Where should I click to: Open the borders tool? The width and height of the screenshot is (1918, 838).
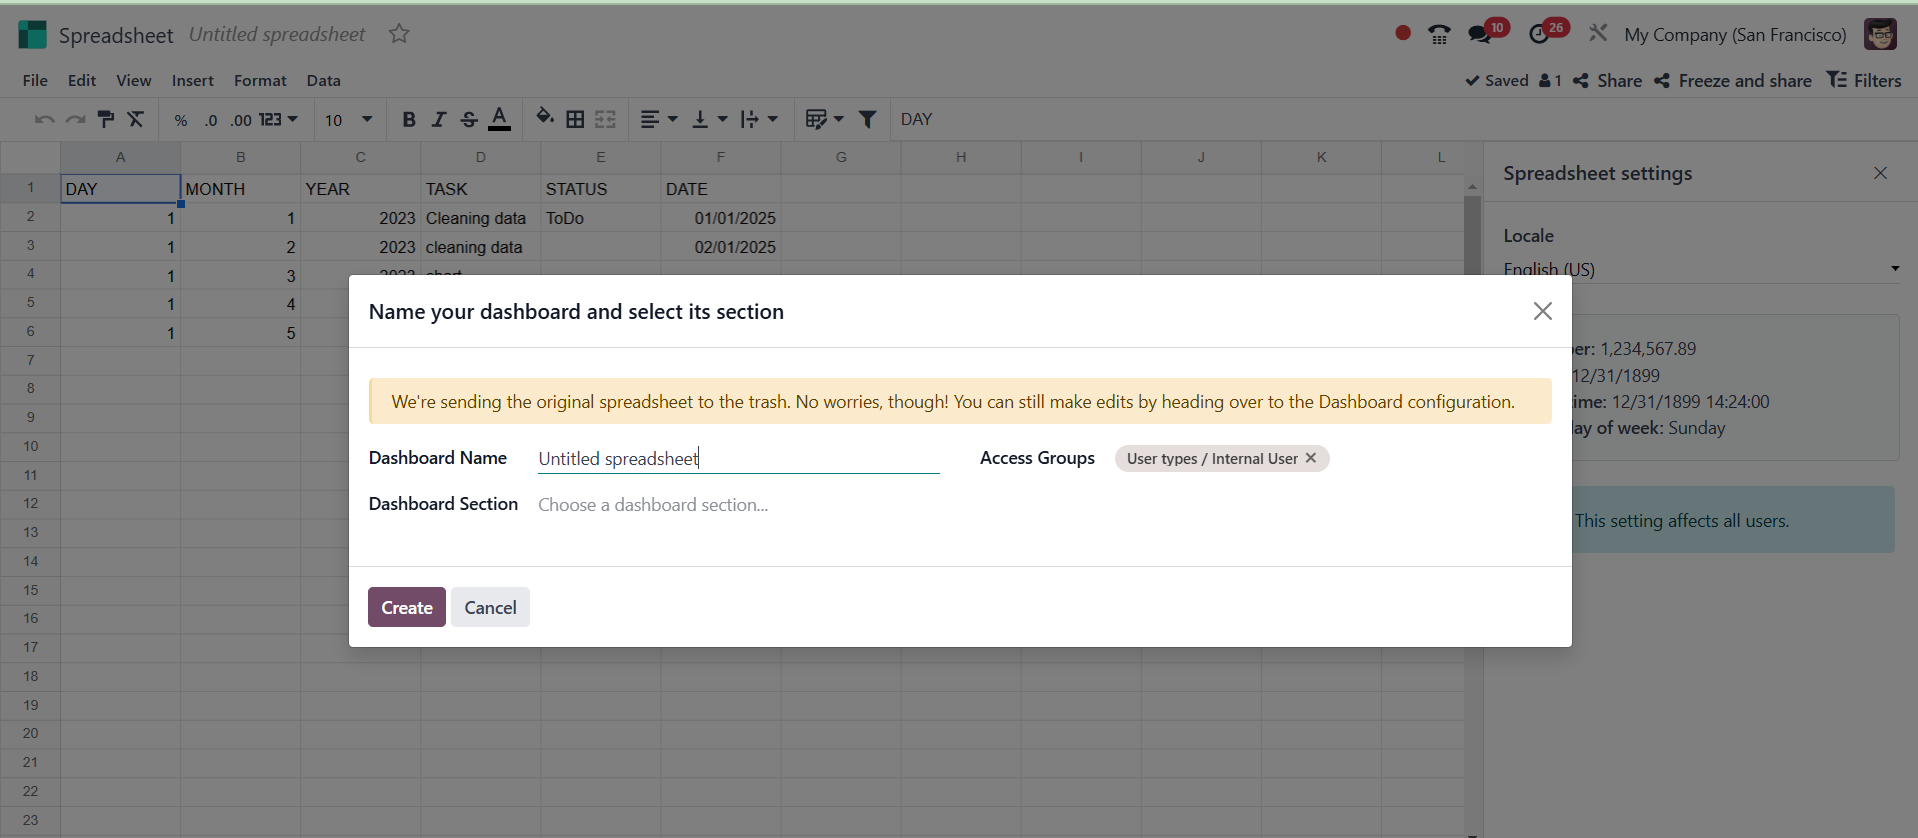tap(575, 120)
